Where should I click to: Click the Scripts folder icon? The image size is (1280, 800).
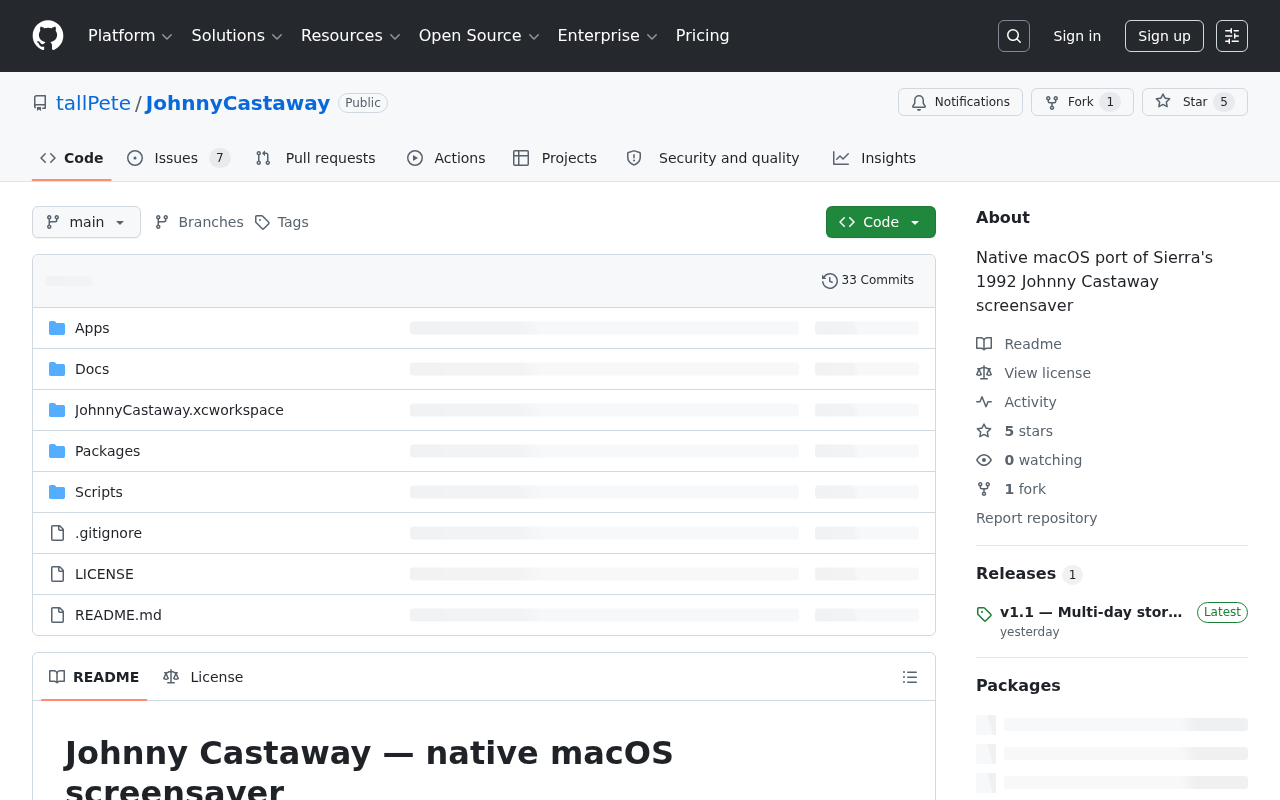[57, 492]
